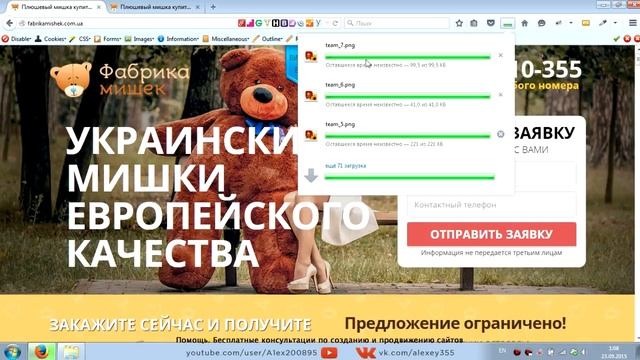Click the black H extension icon in address bar

point(276,23)
